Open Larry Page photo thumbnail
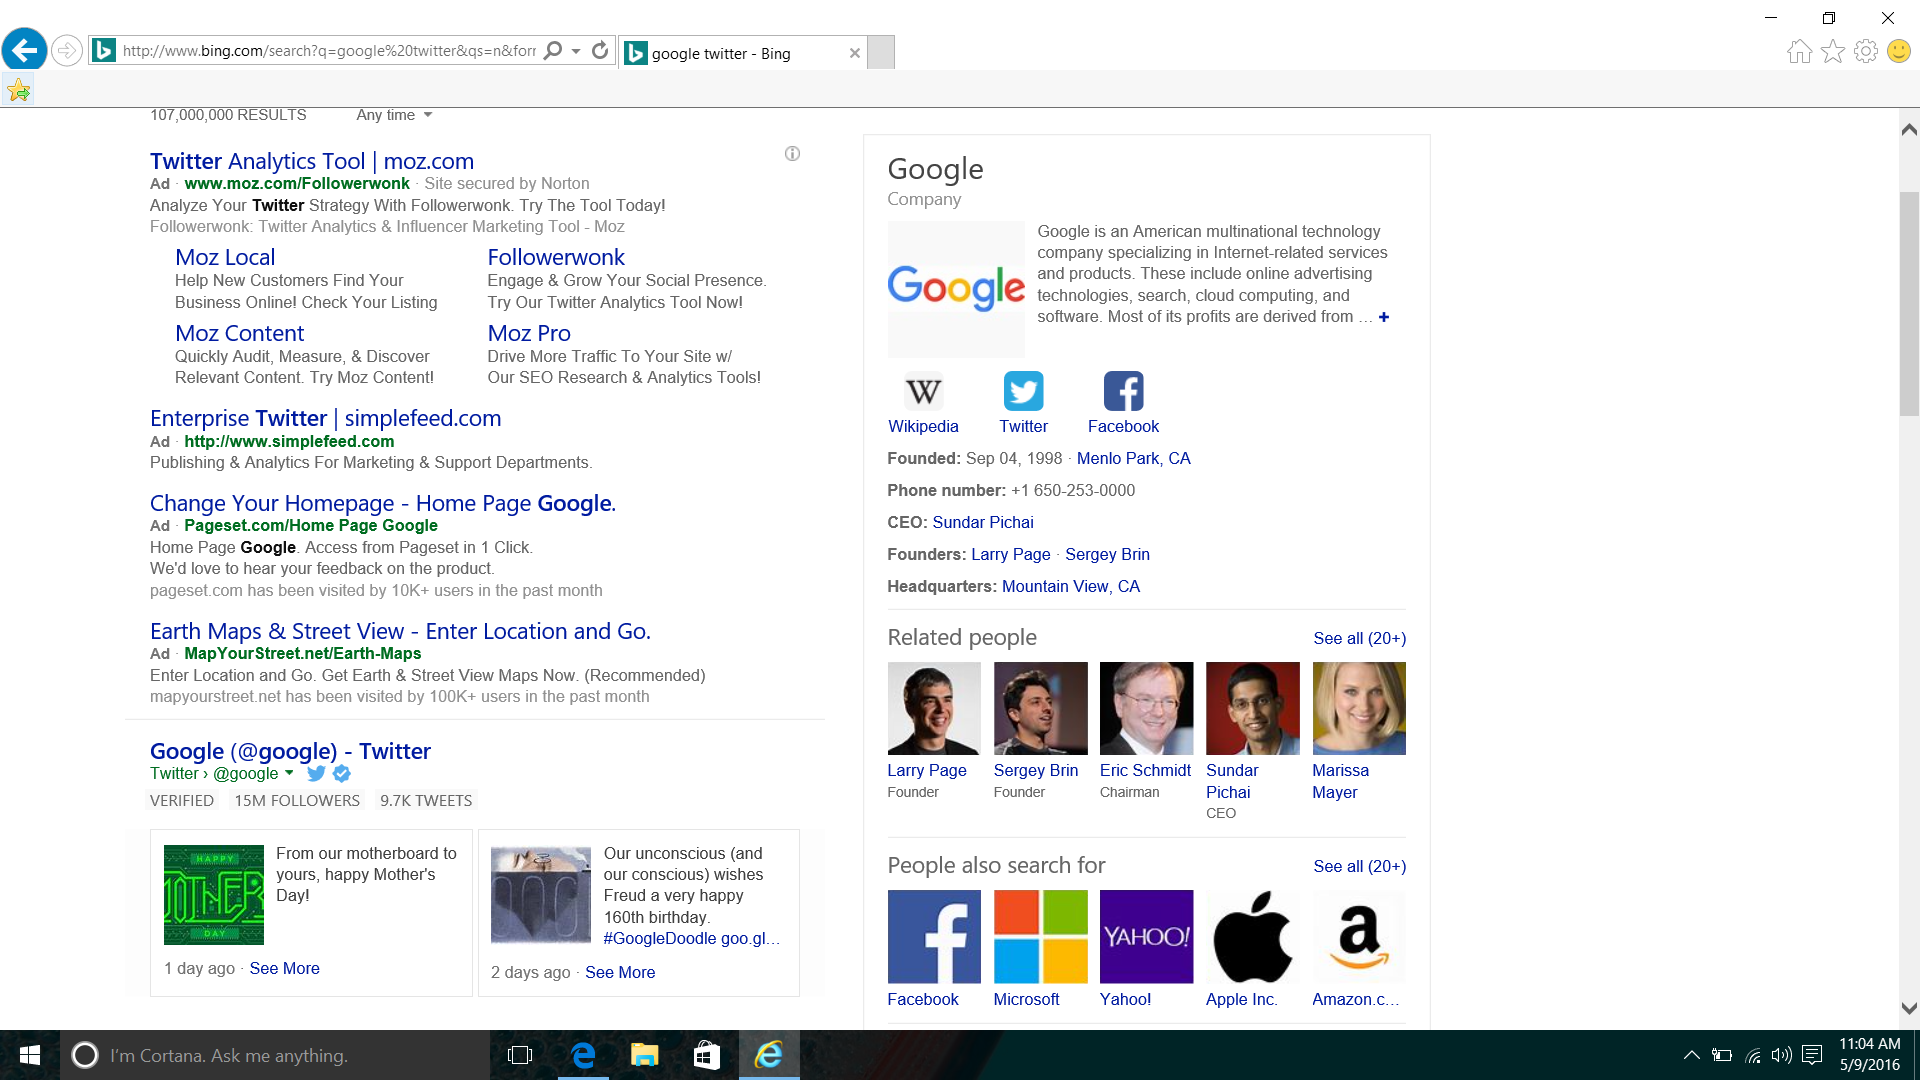 click(934, 708)
